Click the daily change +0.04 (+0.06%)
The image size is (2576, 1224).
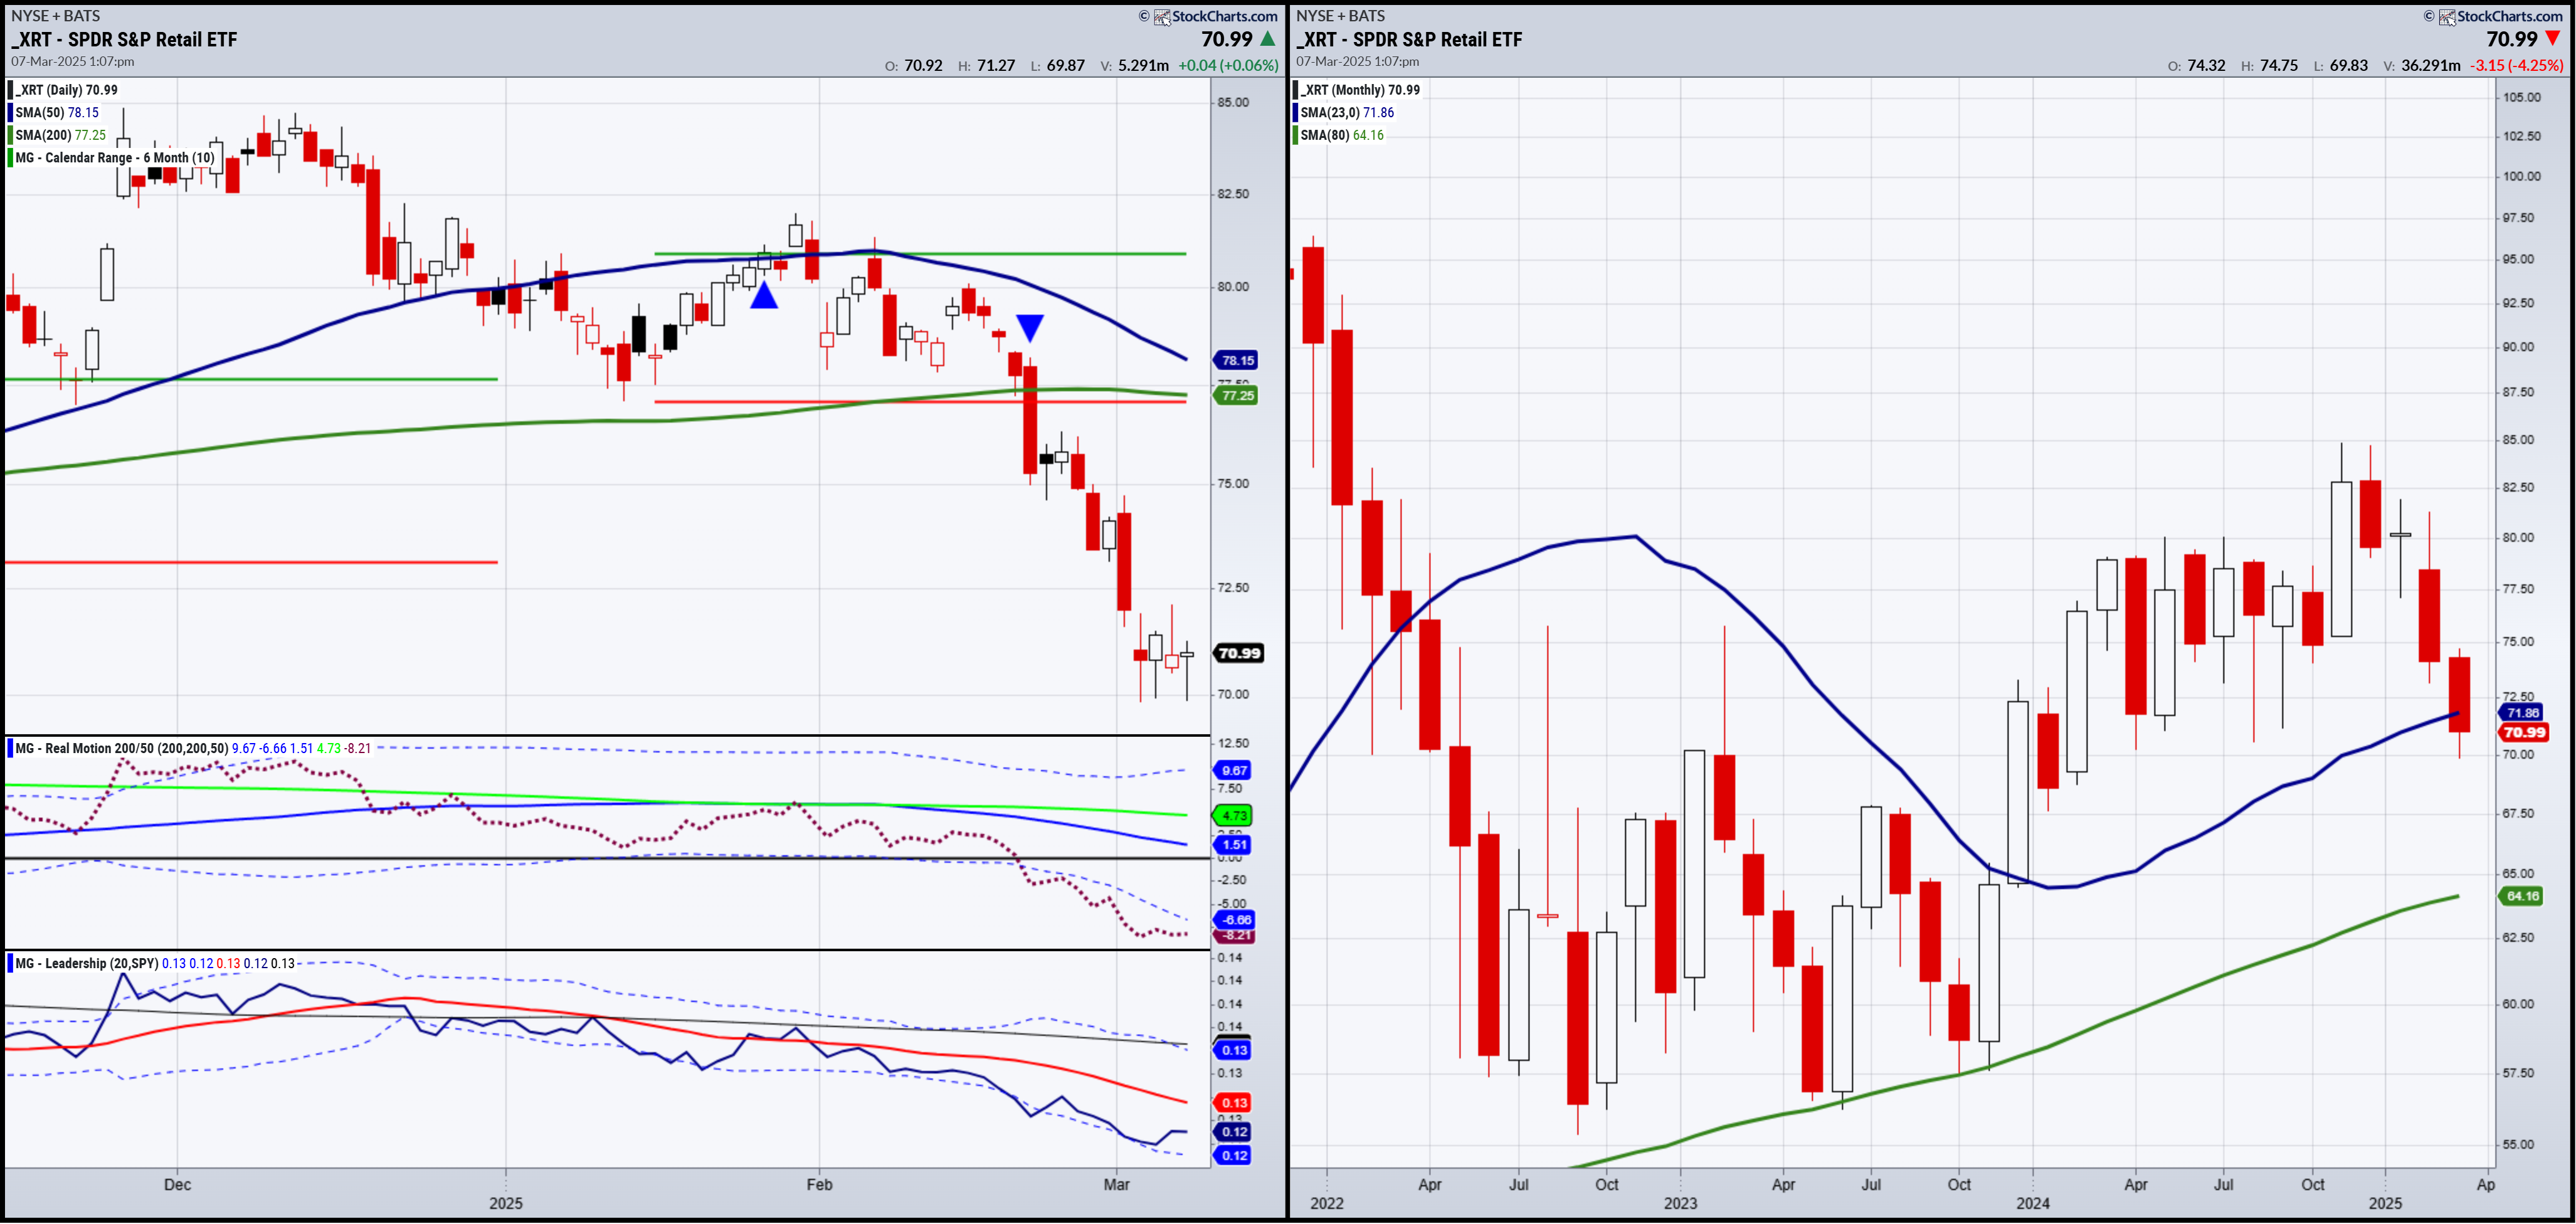[x=1229, y=65]
